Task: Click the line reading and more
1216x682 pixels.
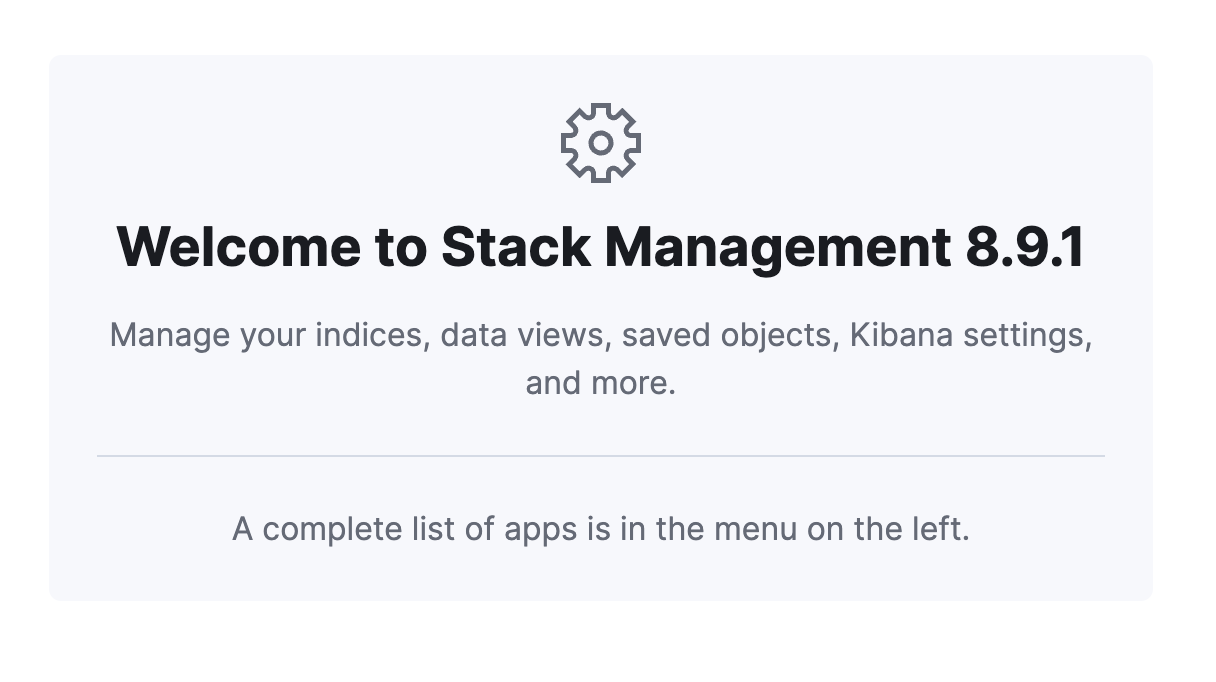Action: pyautogui.click(x=601, y=382)
